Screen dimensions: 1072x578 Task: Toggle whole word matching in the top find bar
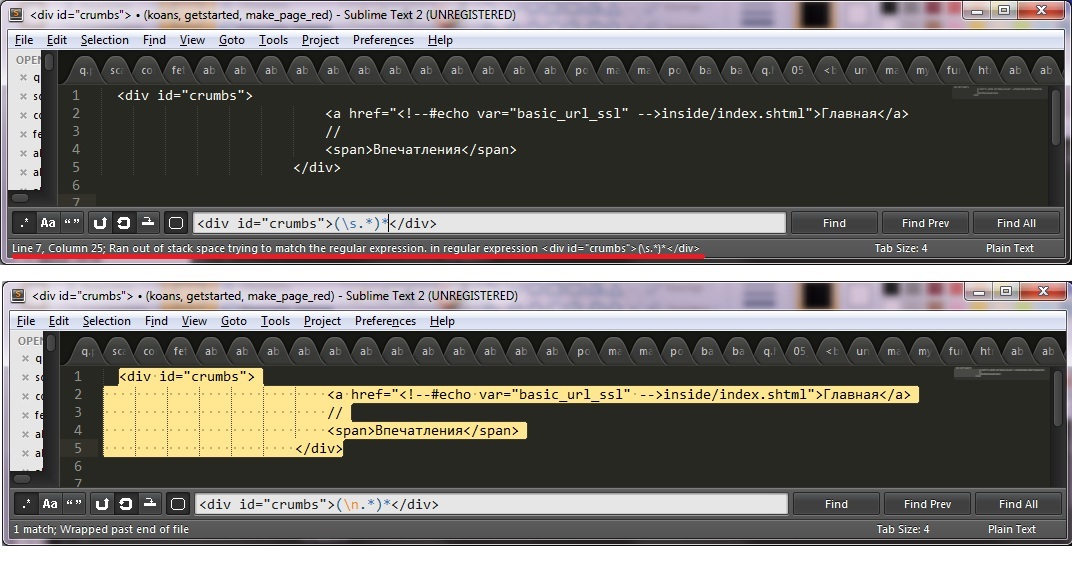(x=72, y=223)
